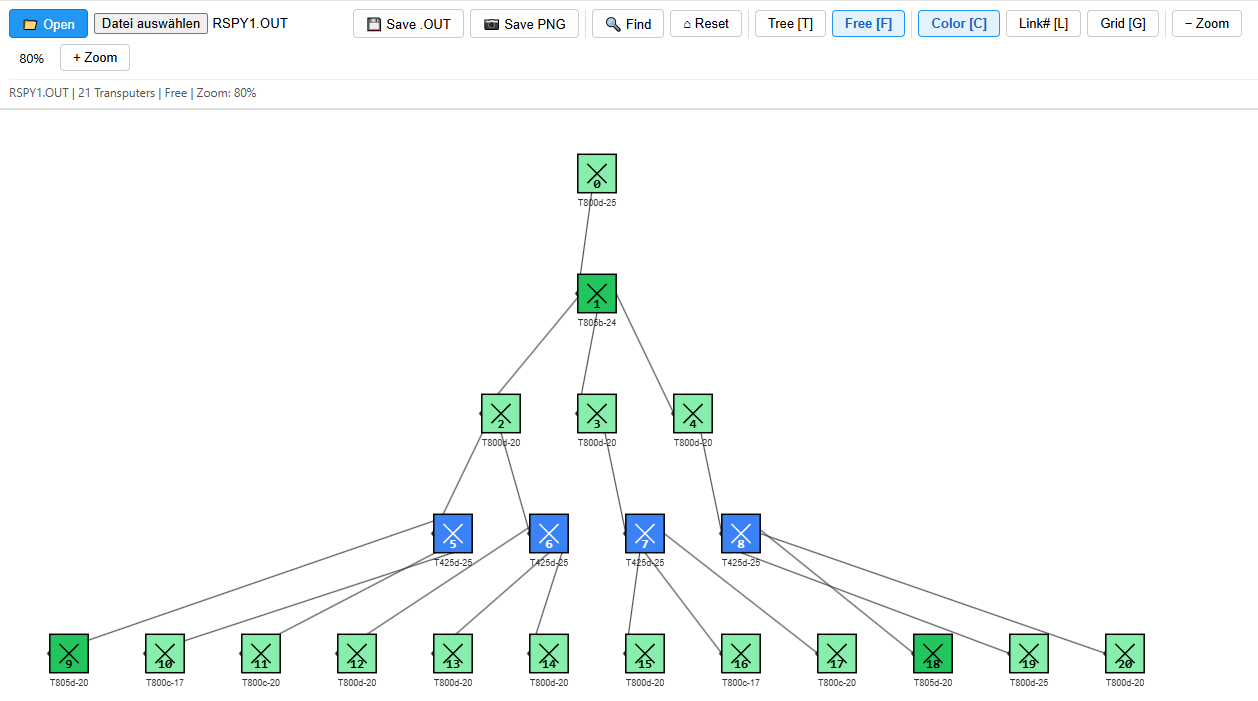The height and width of the screenshot is (701, 1258).
Task: Open the Find search tool
Action: tap(628, 24)
